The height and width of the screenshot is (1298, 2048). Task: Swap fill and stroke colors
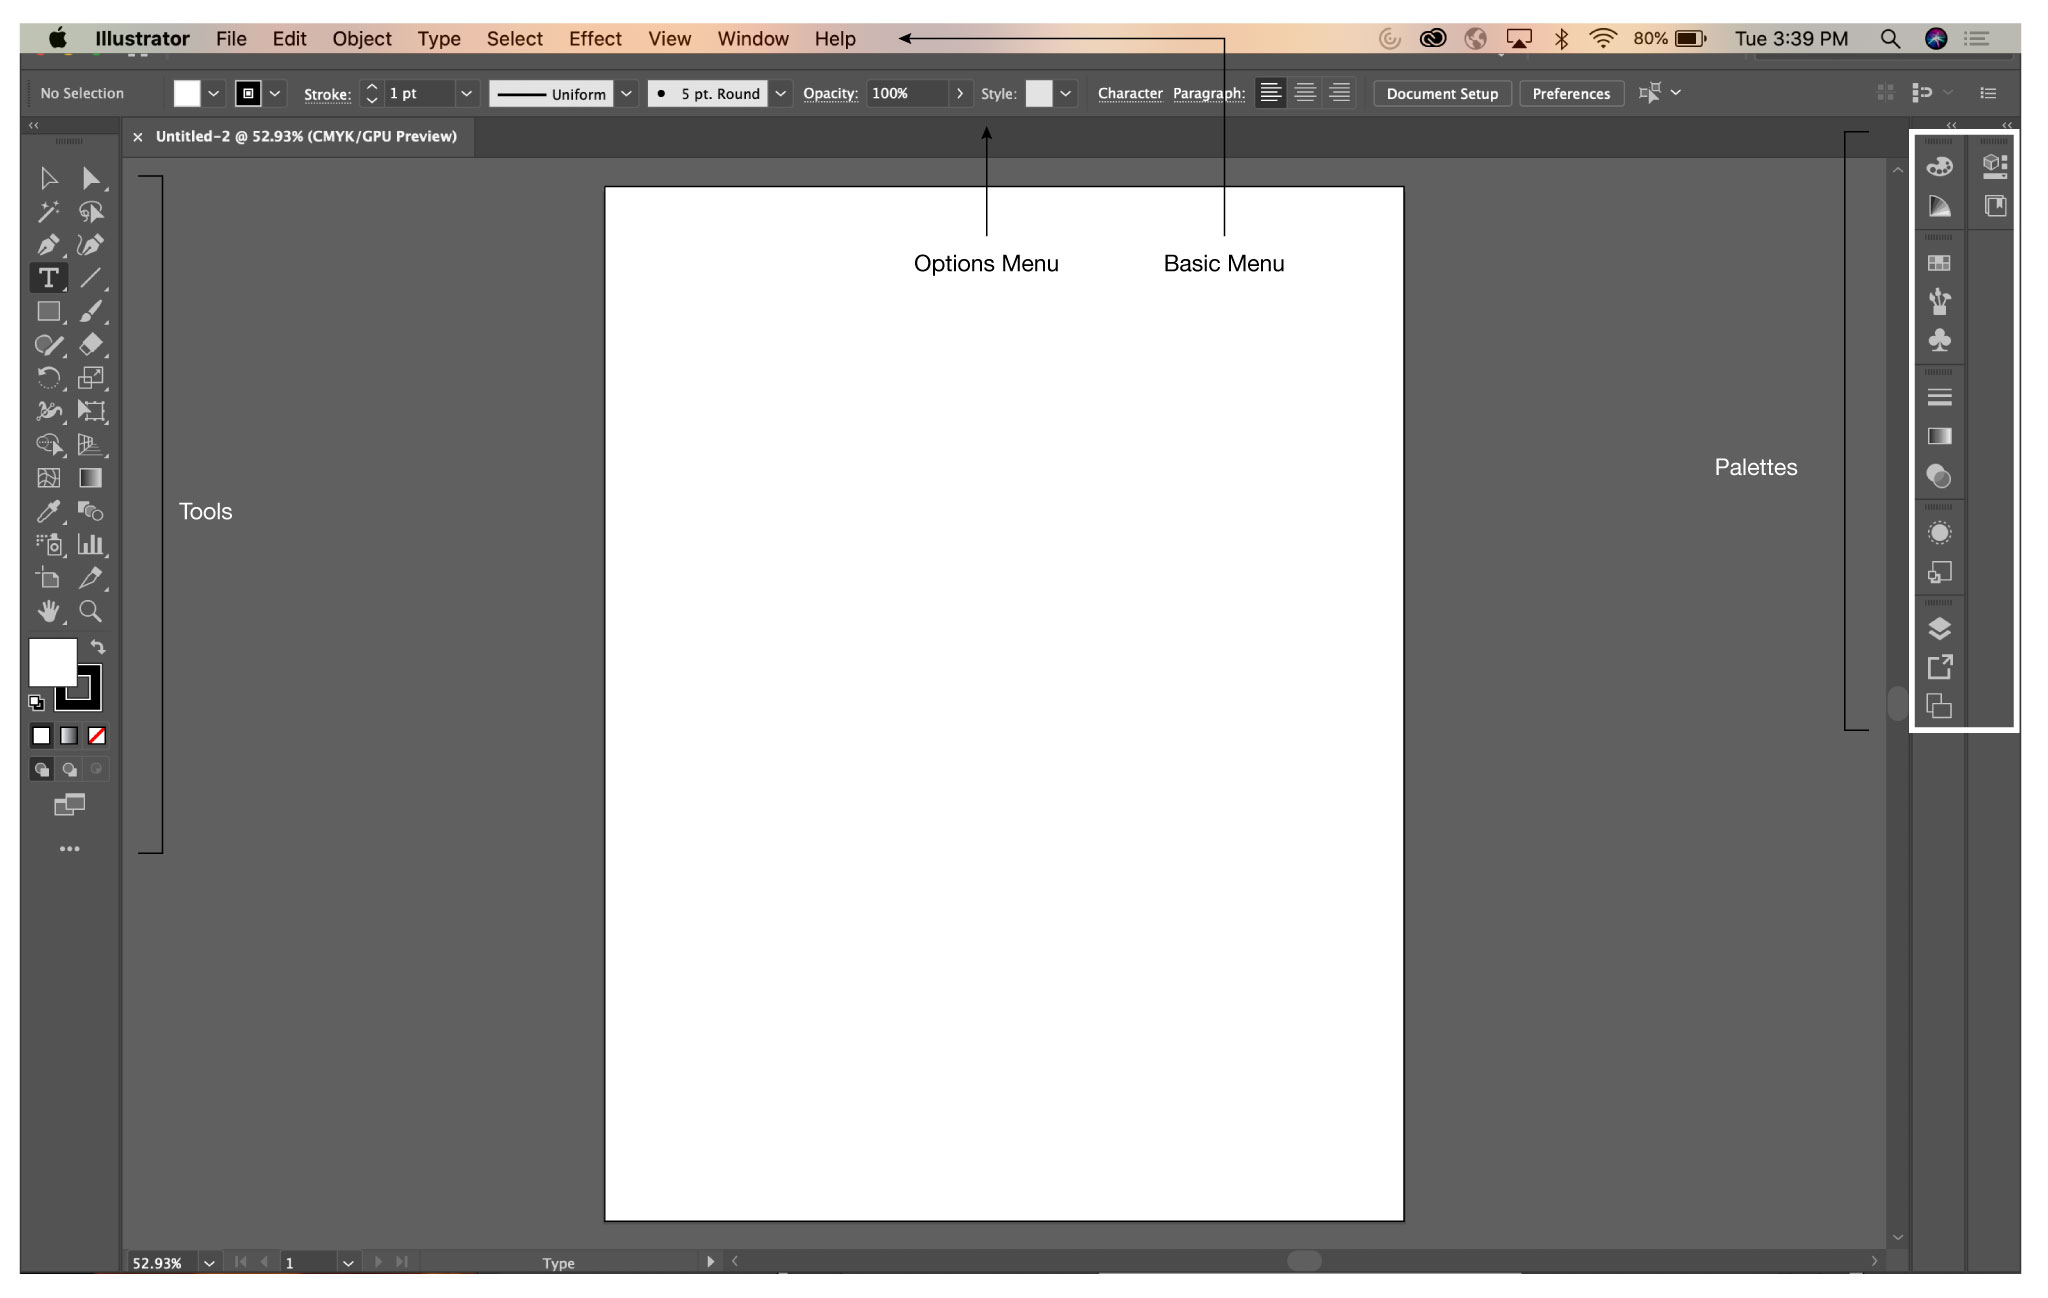[x=97, y=646]
